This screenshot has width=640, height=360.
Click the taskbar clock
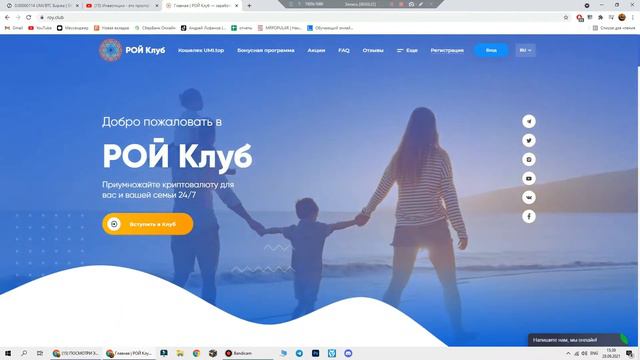611,353
